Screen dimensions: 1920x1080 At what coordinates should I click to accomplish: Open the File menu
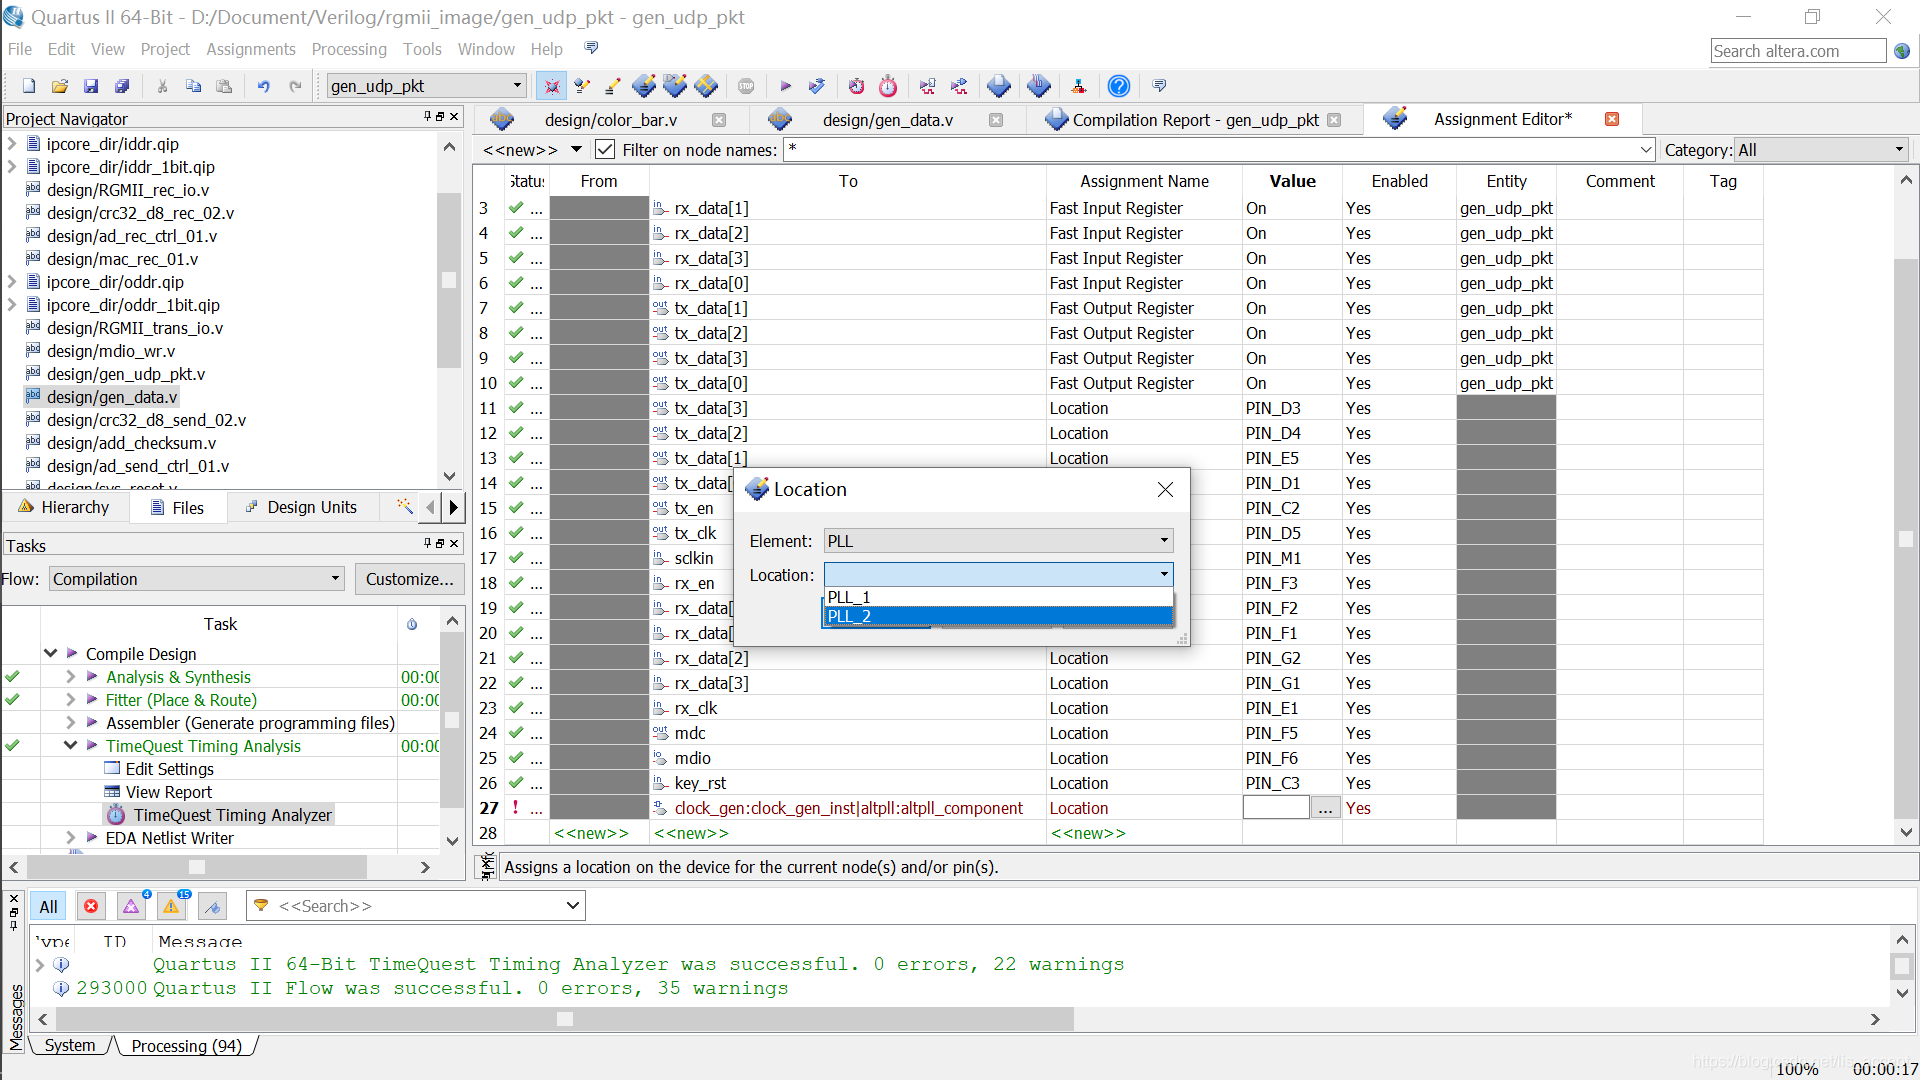click(20, 49)
